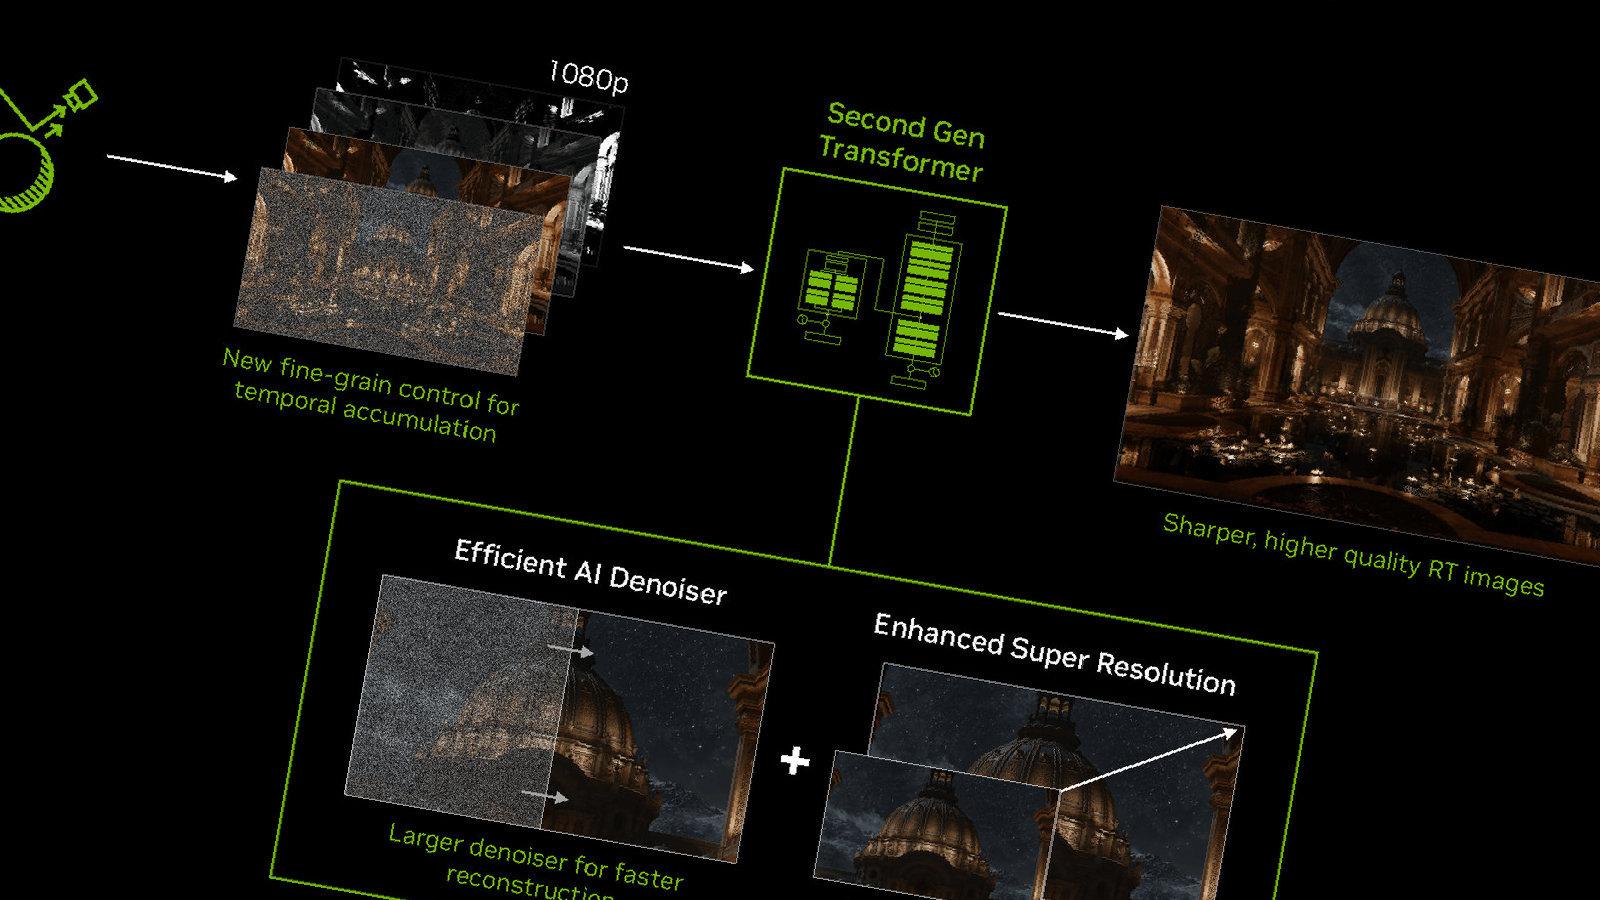Viewport: 1600px width, 900px height.
Task: Click the final rendered cathedral image
Action: 1358,386
